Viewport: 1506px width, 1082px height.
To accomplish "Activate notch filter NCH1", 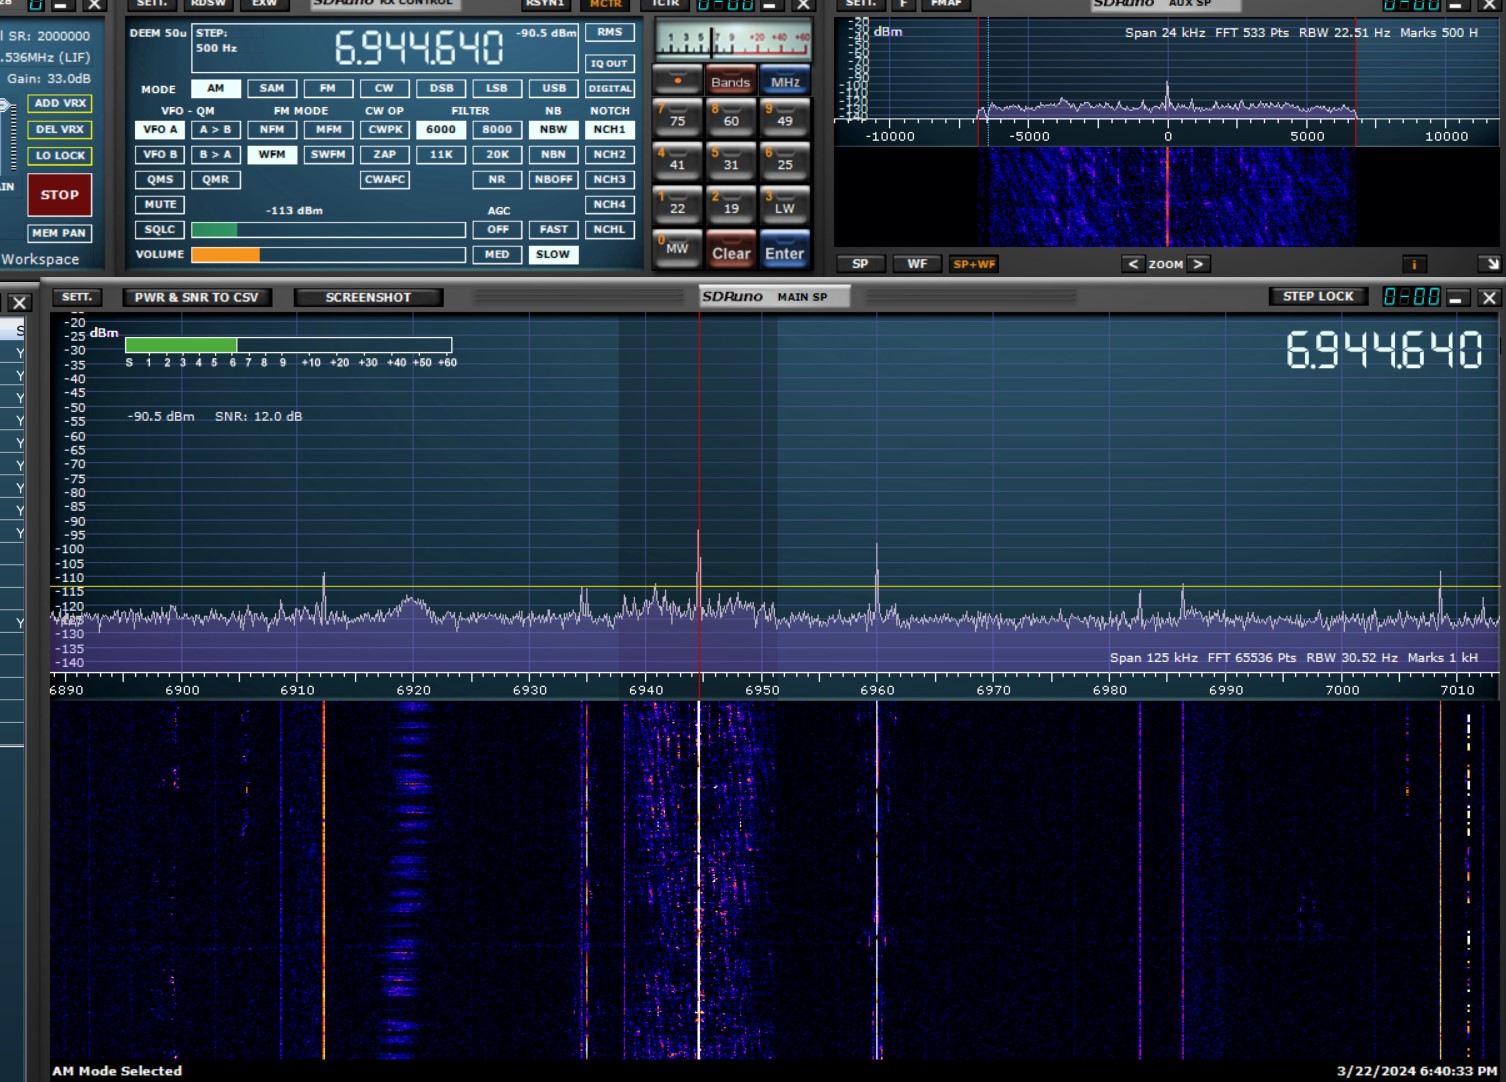I will 610,129.
